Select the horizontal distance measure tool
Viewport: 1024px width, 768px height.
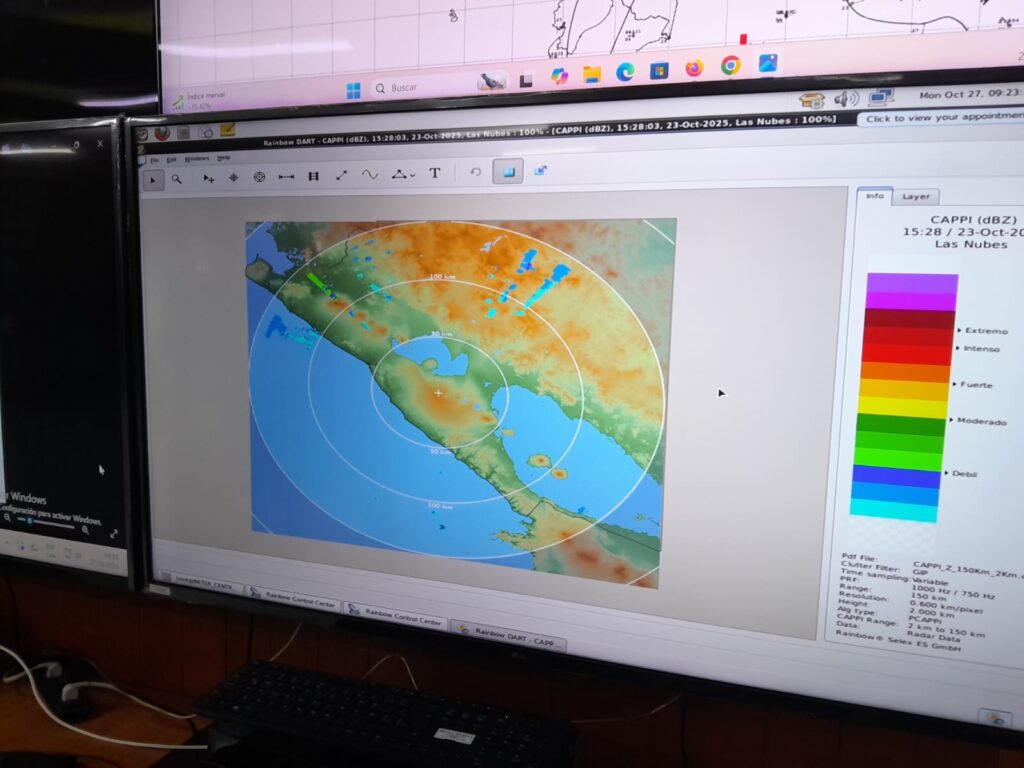click(x=286, y=176)
